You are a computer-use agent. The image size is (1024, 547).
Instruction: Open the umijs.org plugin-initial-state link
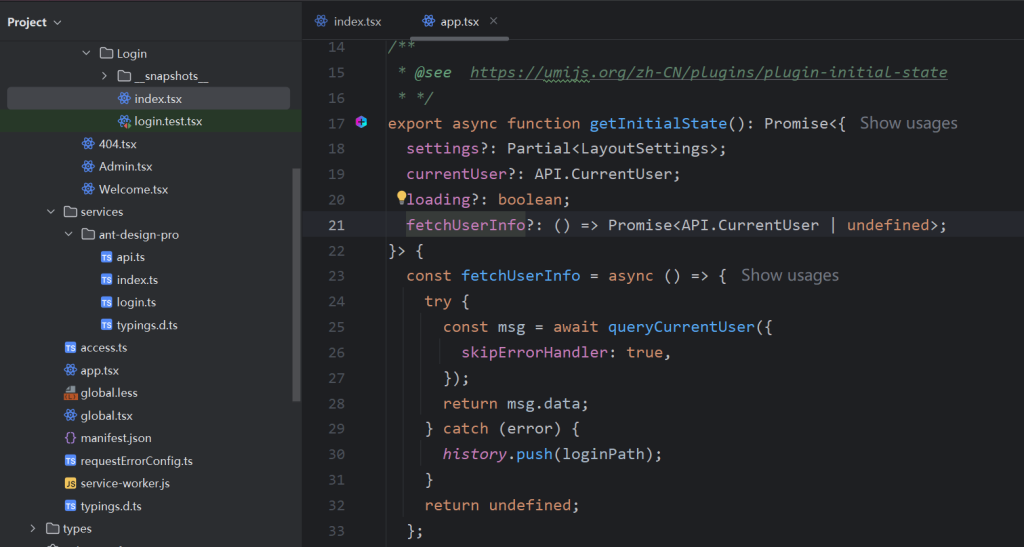click(709, 72)
